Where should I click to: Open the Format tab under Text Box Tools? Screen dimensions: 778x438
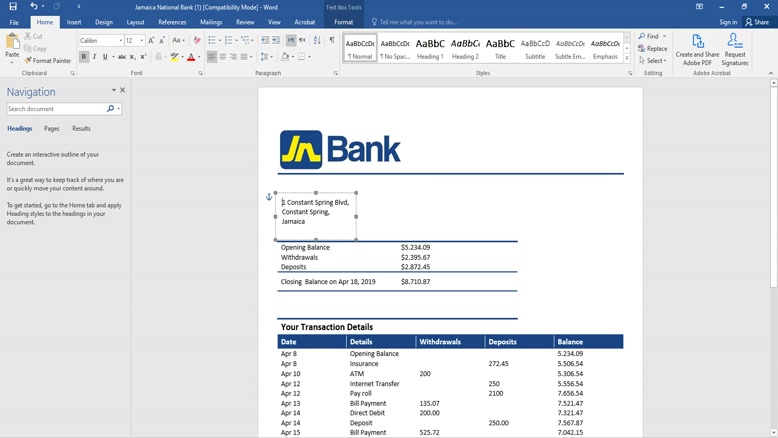point(343,22)
